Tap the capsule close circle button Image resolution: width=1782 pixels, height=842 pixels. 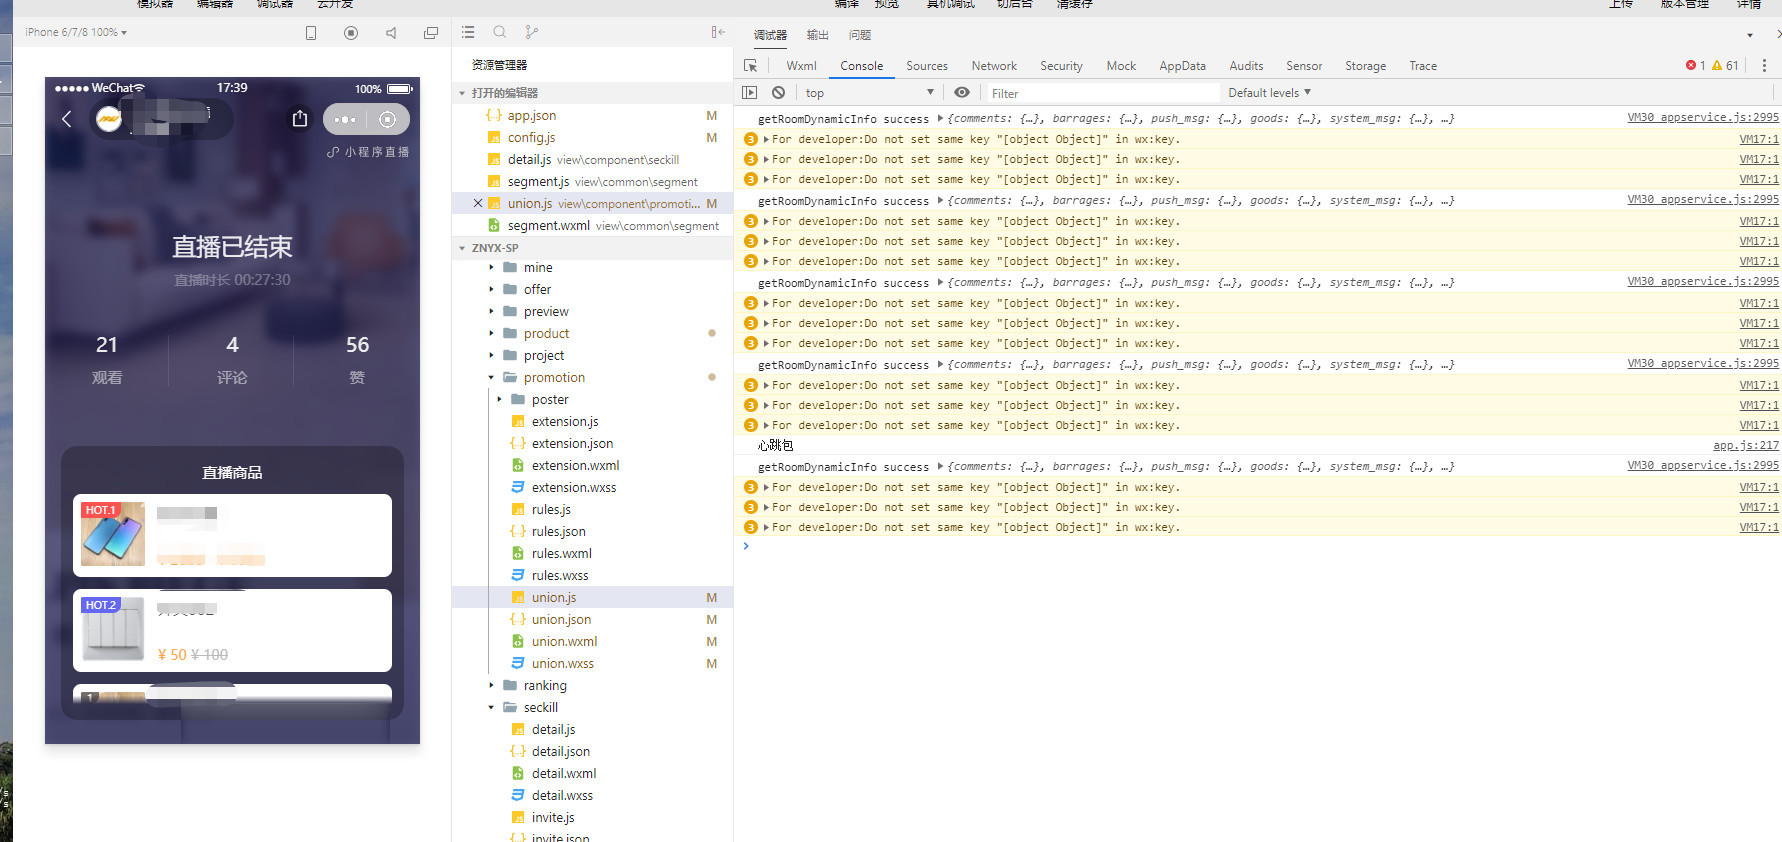pos(388,119)
